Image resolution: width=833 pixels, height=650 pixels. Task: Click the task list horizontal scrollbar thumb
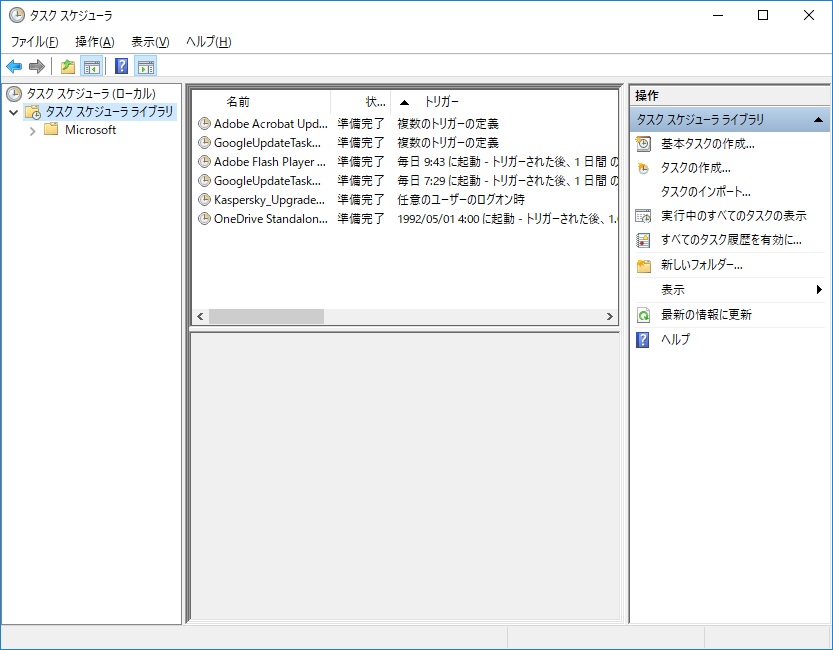pos(266,316)
